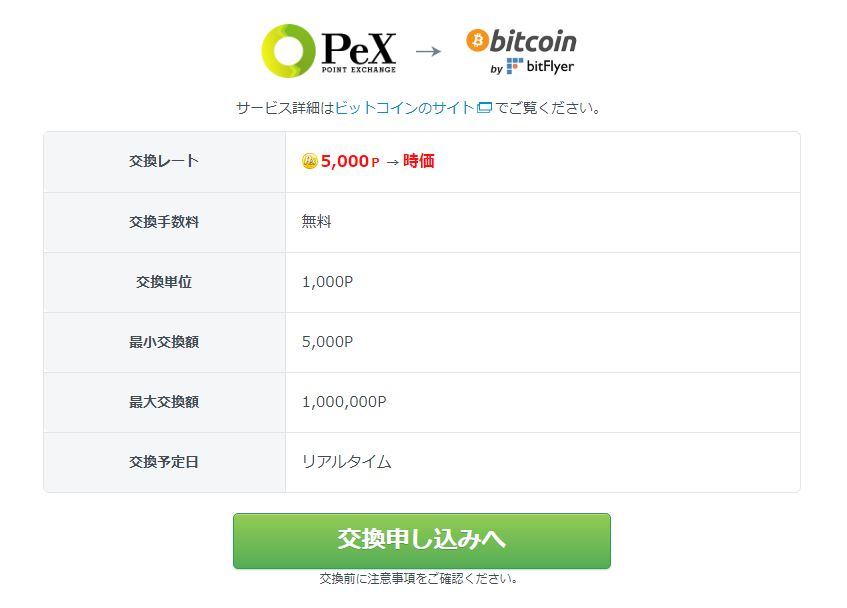
Task: Click the 交換手数料 row label
Action: click(164, 221)
